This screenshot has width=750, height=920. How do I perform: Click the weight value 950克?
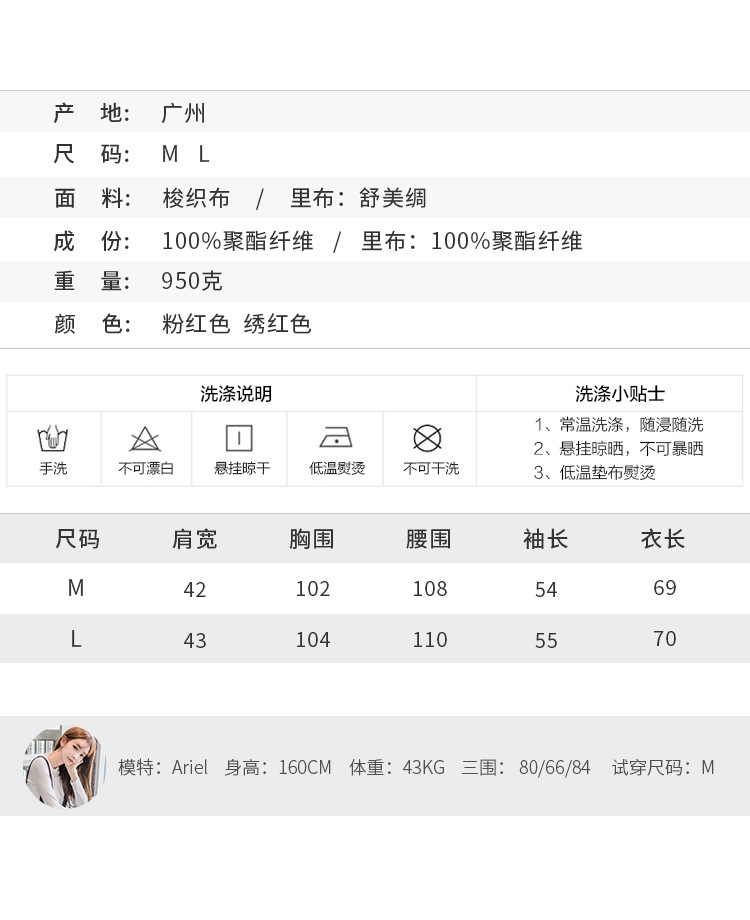coord(192,281)
